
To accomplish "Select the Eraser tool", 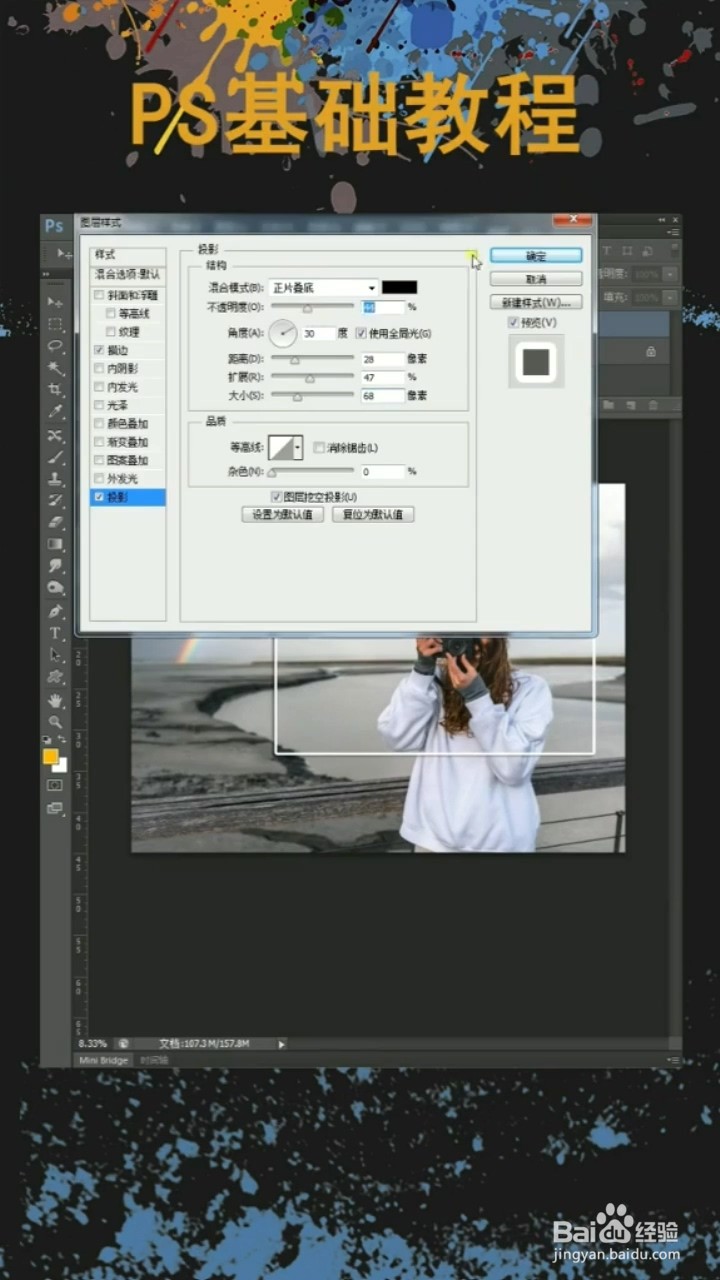I will click(55, 522).
